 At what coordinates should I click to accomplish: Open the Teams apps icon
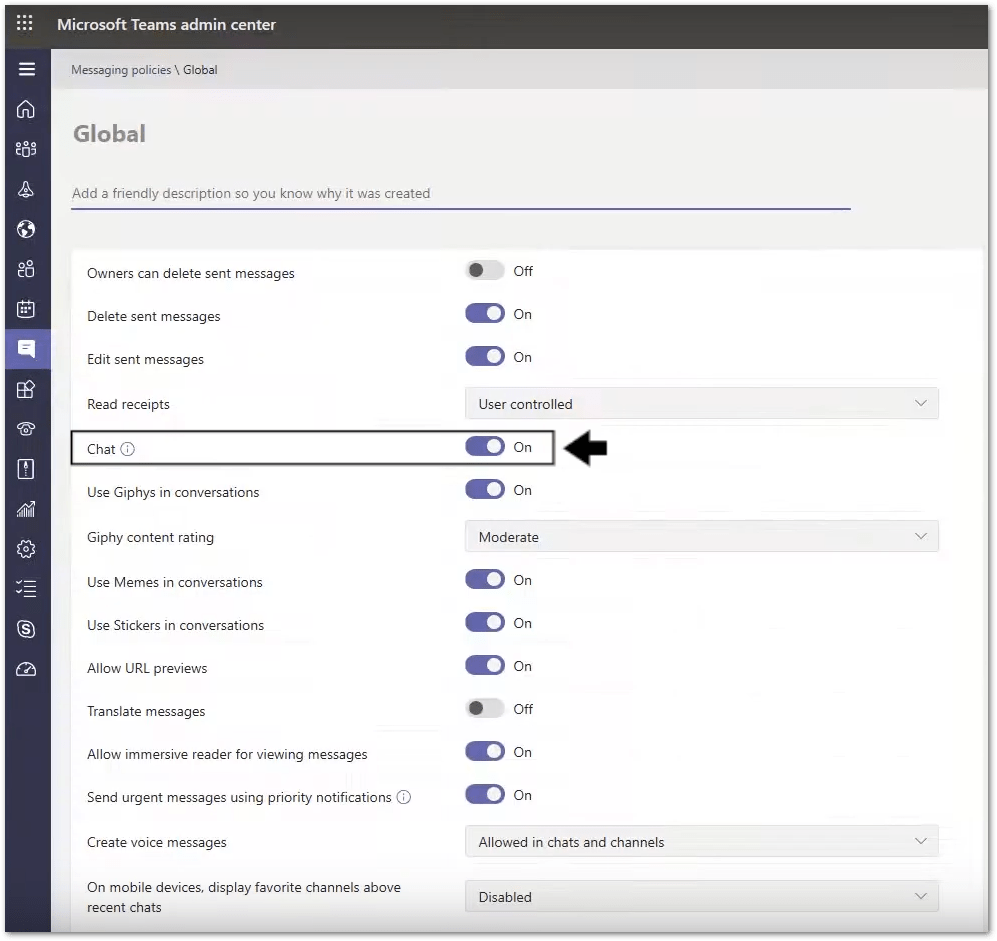26,389
